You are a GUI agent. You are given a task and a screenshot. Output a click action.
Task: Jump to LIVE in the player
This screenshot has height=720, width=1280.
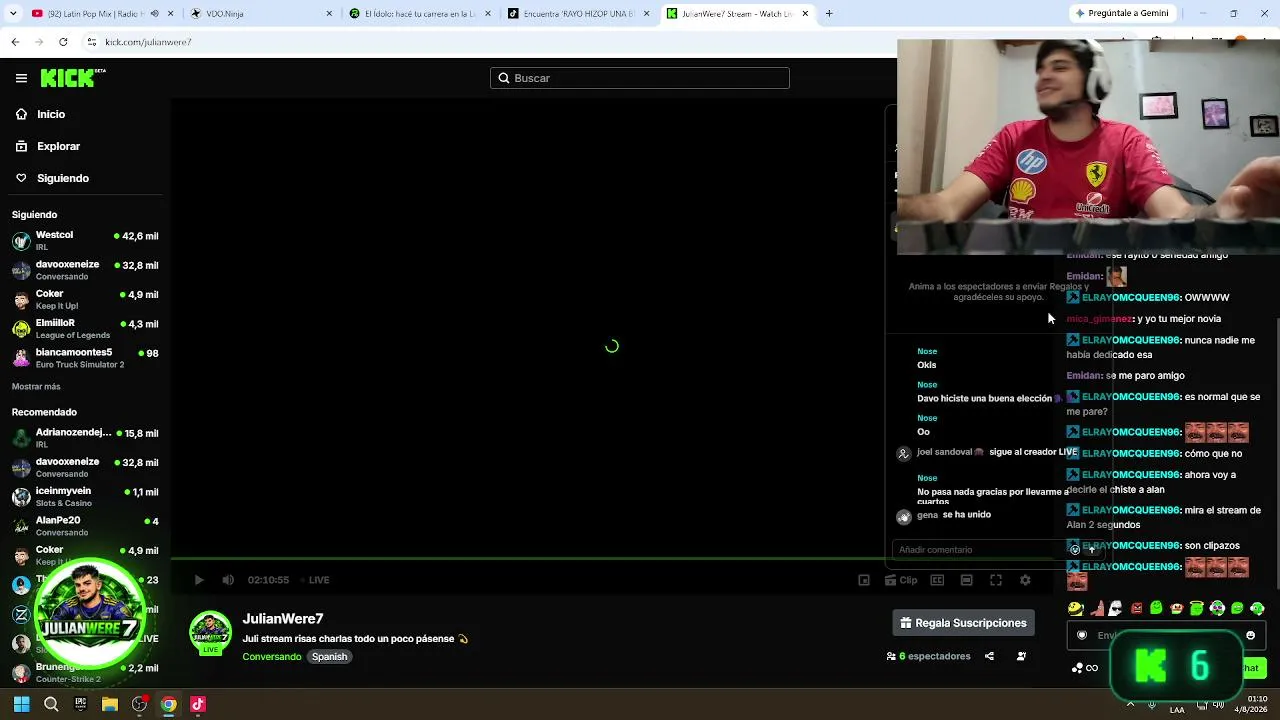[x=314, y=580]
